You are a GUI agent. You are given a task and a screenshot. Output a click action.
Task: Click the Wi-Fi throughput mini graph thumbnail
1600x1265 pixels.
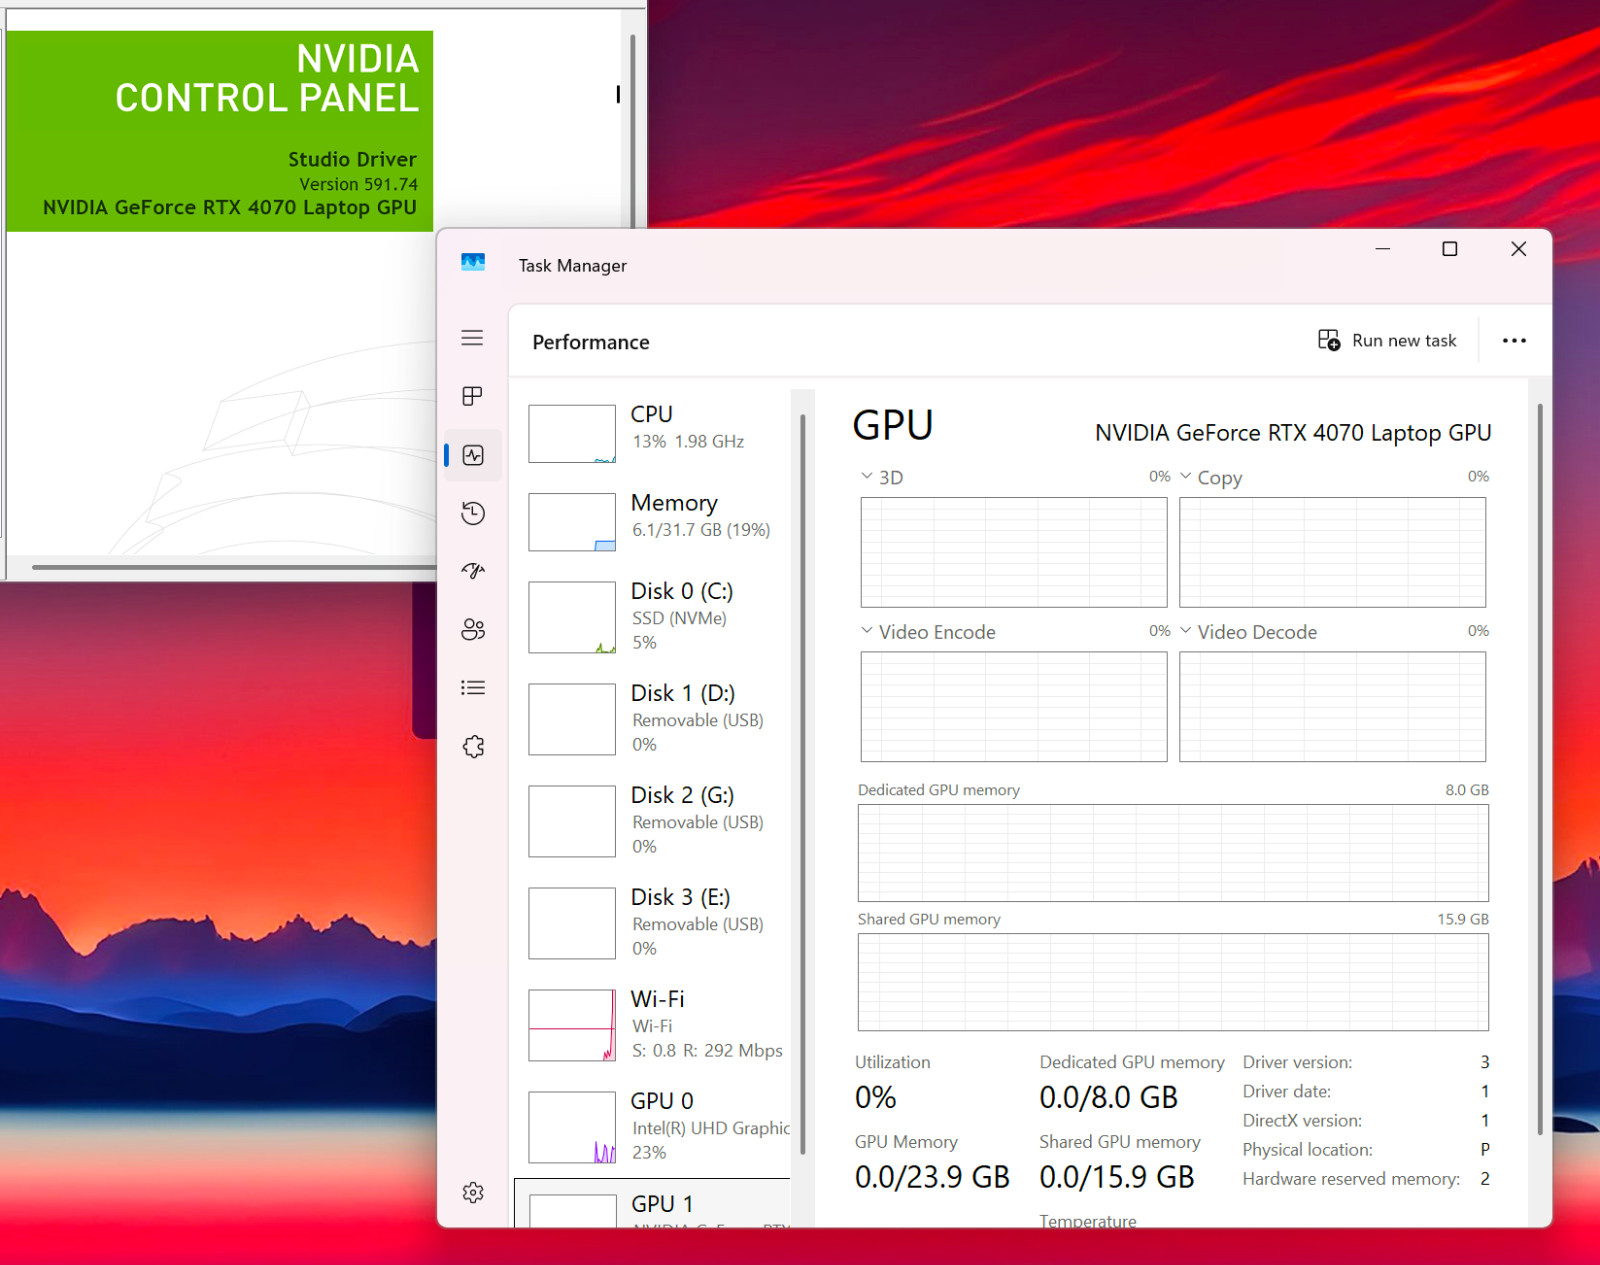tap(572, 1025)
